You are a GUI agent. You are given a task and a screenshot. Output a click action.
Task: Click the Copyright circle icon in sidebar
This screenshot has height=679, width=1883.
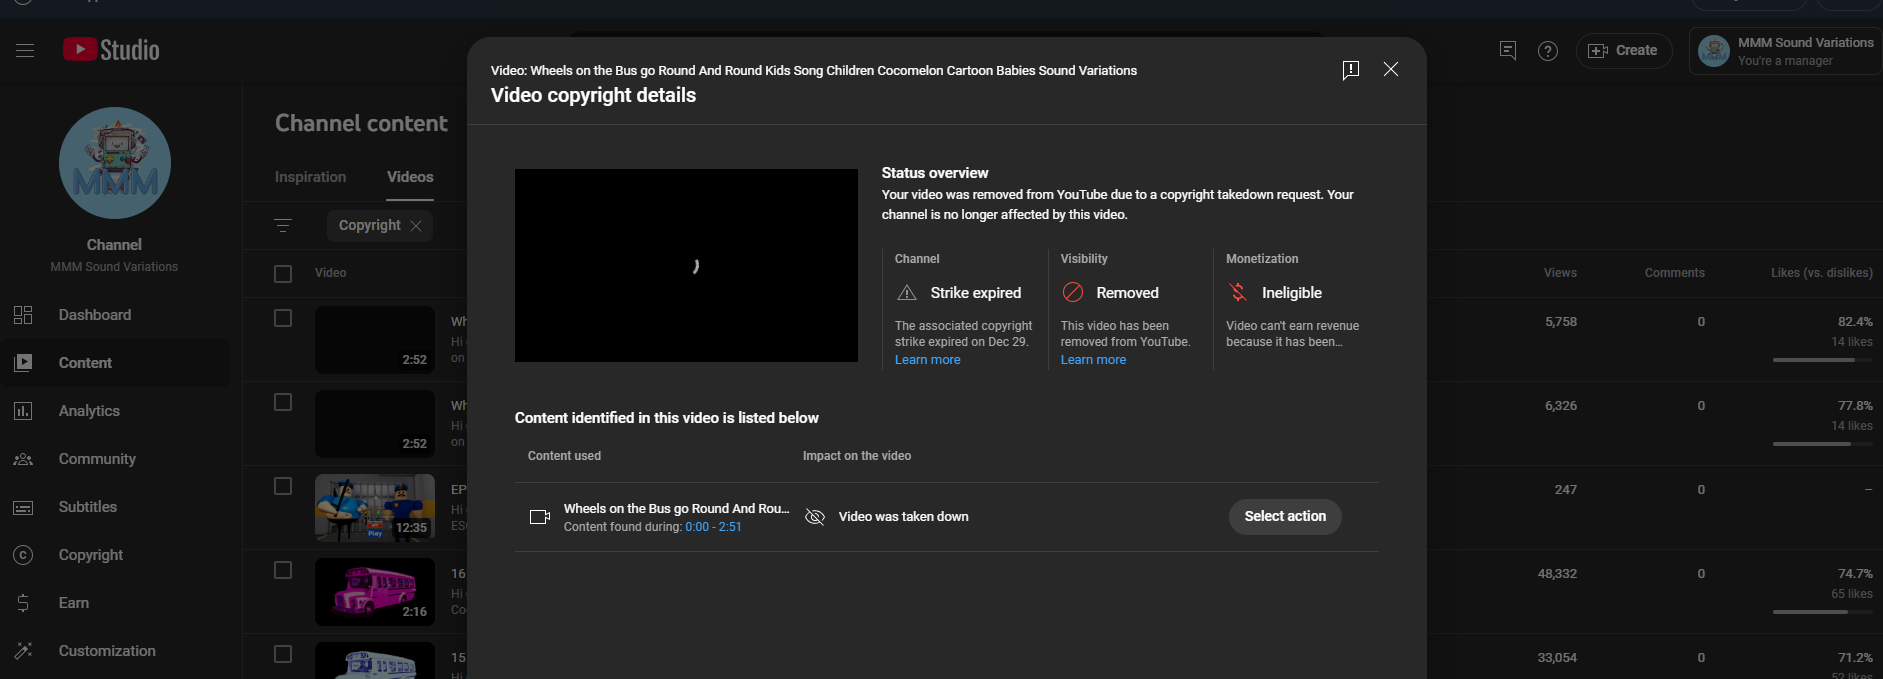tap(23, 555)
